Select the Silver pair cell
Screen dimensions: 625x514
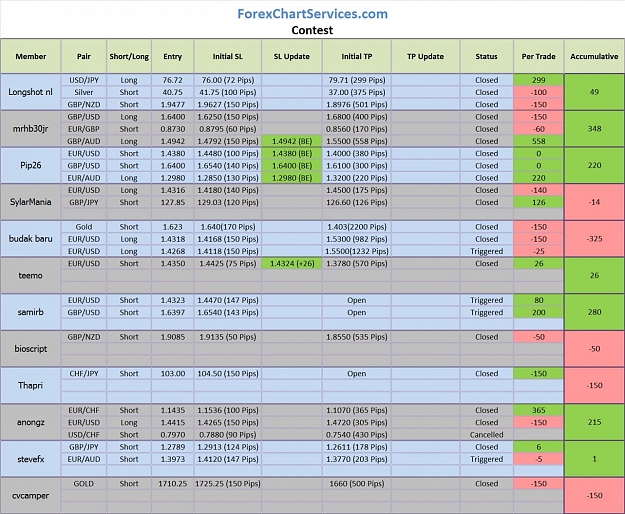point(84,92)
